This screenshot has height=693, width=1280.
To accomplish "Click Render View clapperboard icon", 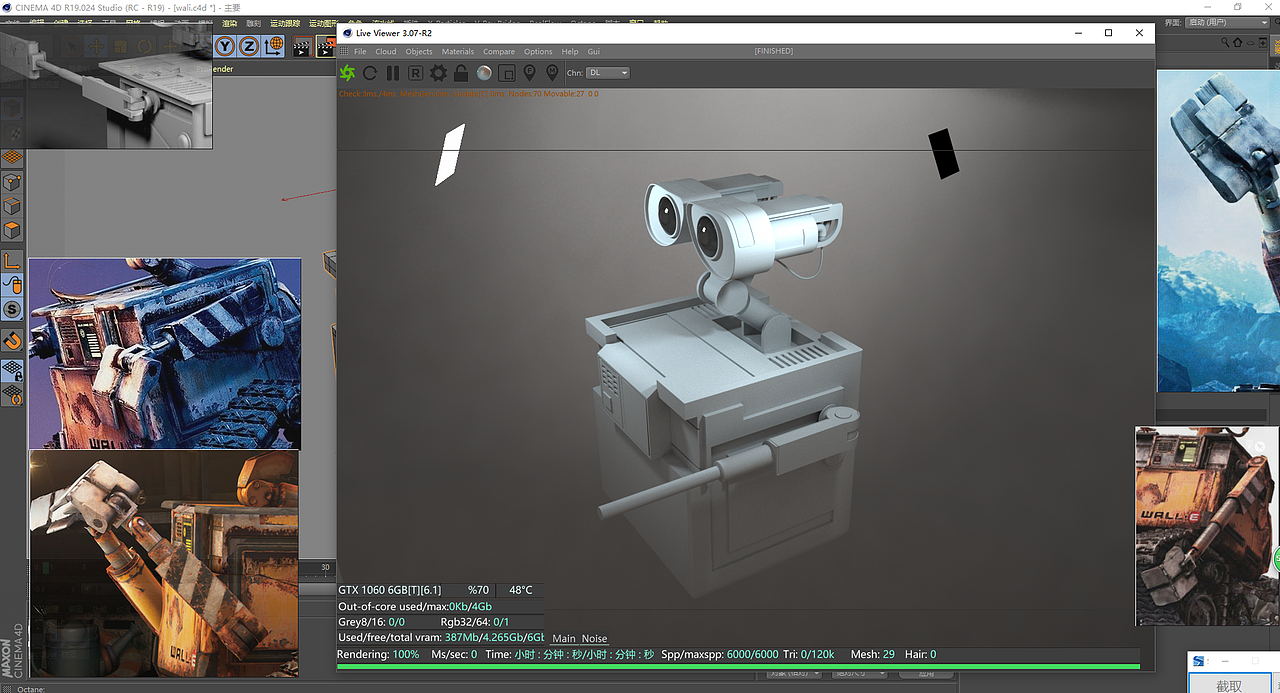I will [302, 46].
